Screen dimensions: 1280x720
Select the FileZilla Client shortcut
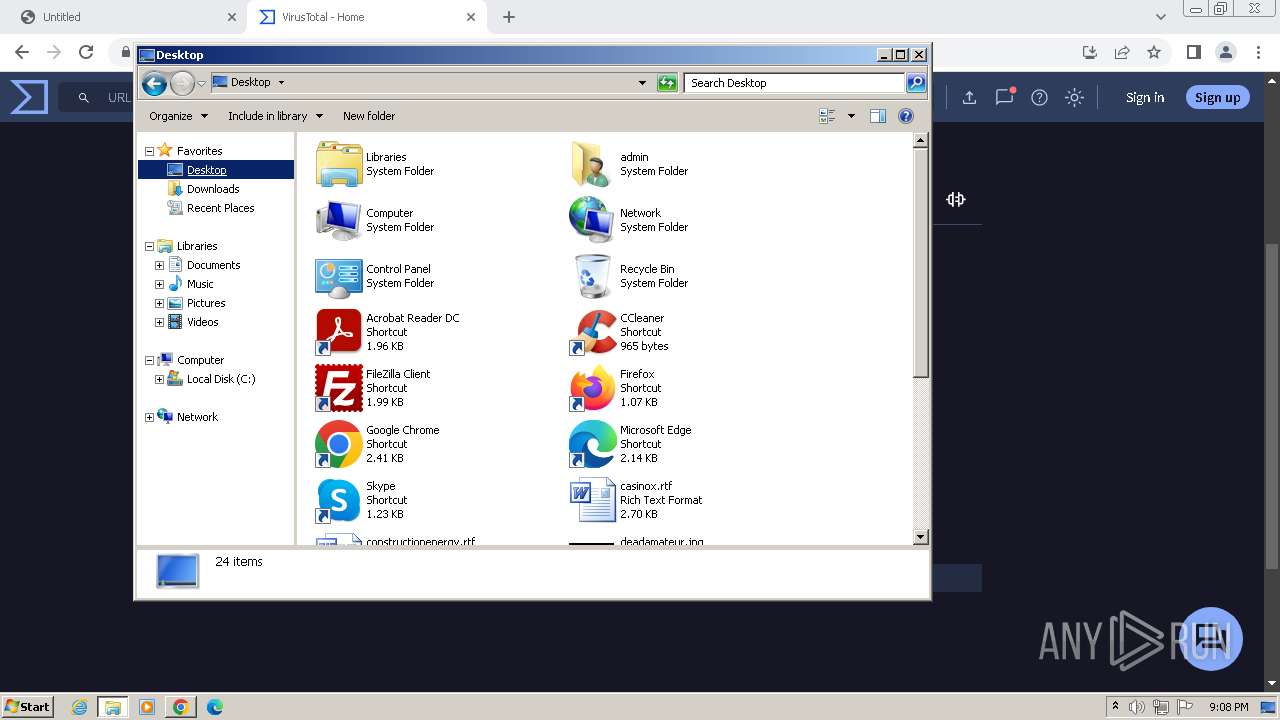point(339,388)
